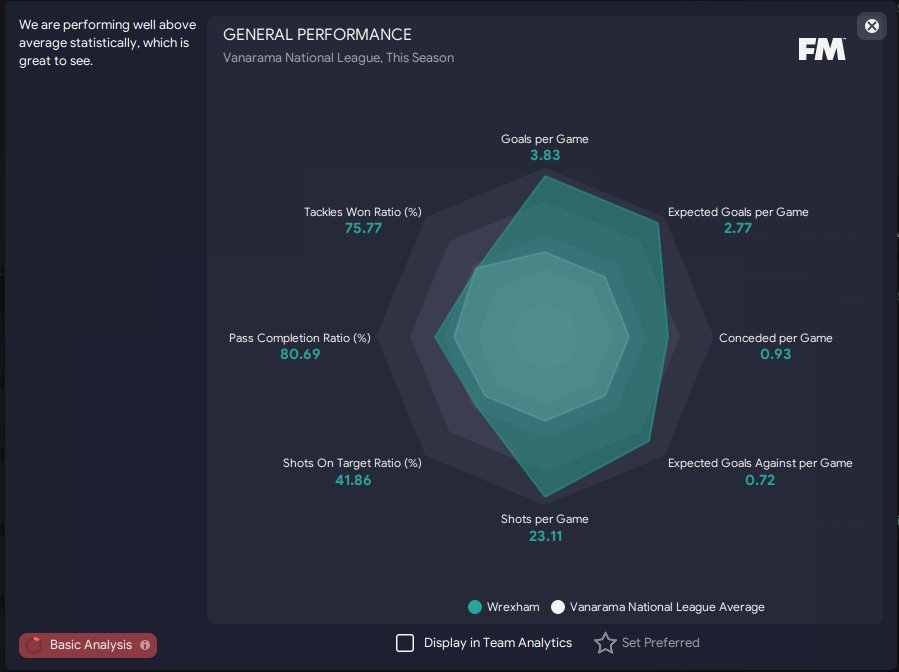
Task: Select the Goals per Game axis label
Action: coord(545,139)
